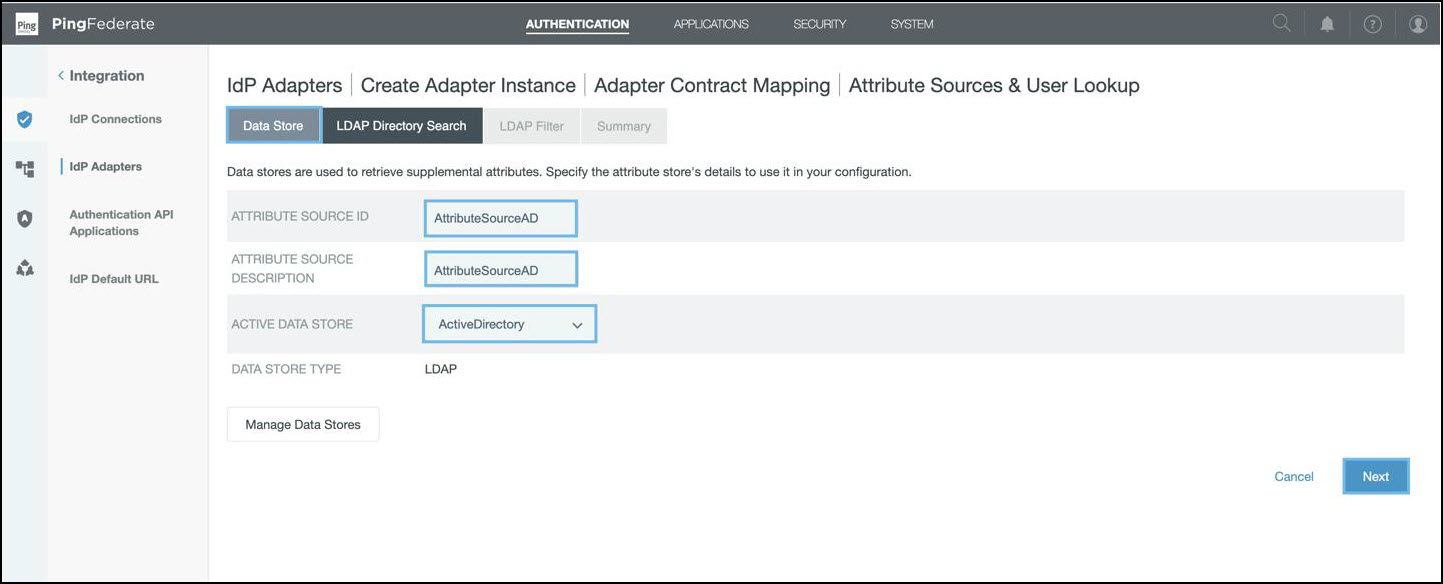Select the shield checkmark sidebar icon
This screenshot has width=1443, height=584.
coord(25,119)
